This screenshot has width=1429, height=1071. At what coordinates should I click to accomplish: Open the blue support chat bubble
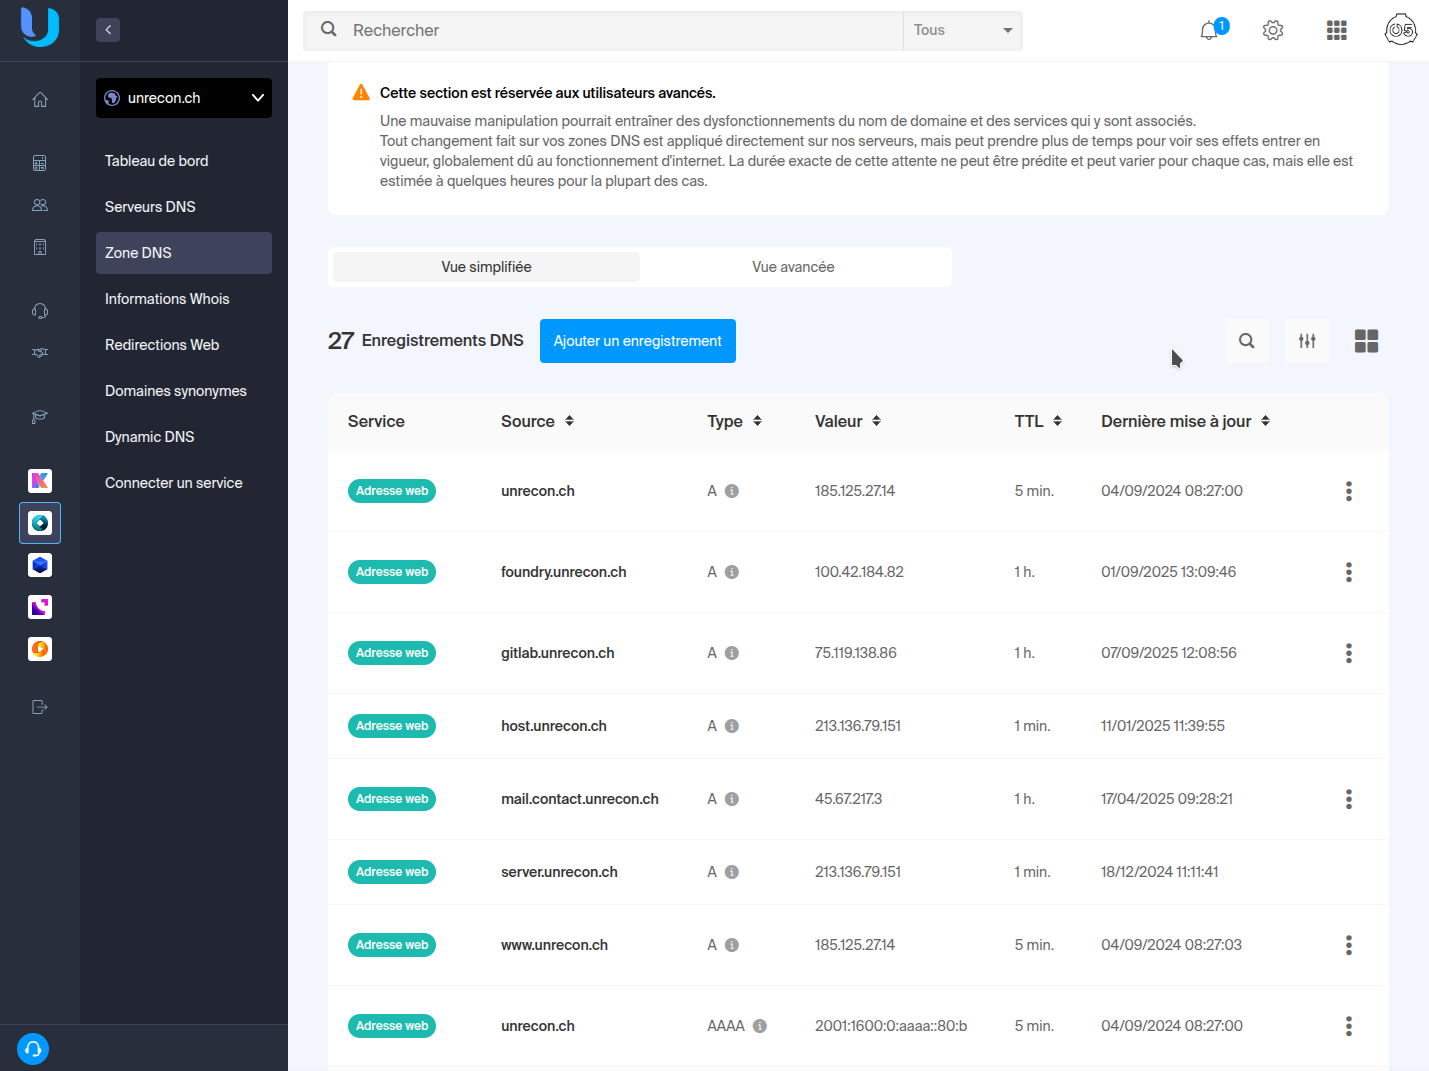click(33, 1049)
